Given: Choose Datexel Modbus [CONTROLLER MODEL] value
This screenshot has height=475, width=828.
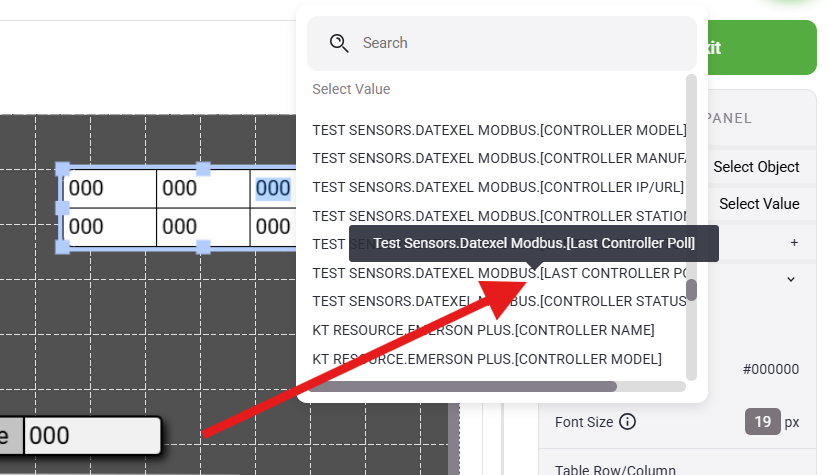Looking at the screenshot, I should click(498, 130).
